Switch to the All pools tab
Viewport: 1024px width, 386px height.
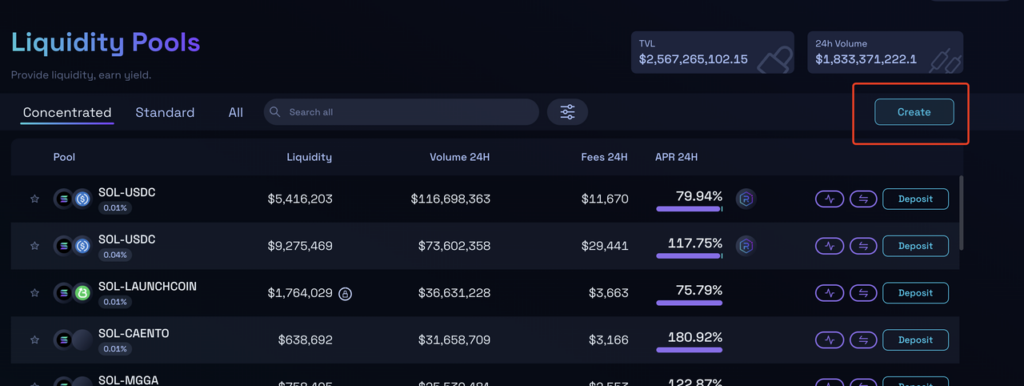point(236,112)
